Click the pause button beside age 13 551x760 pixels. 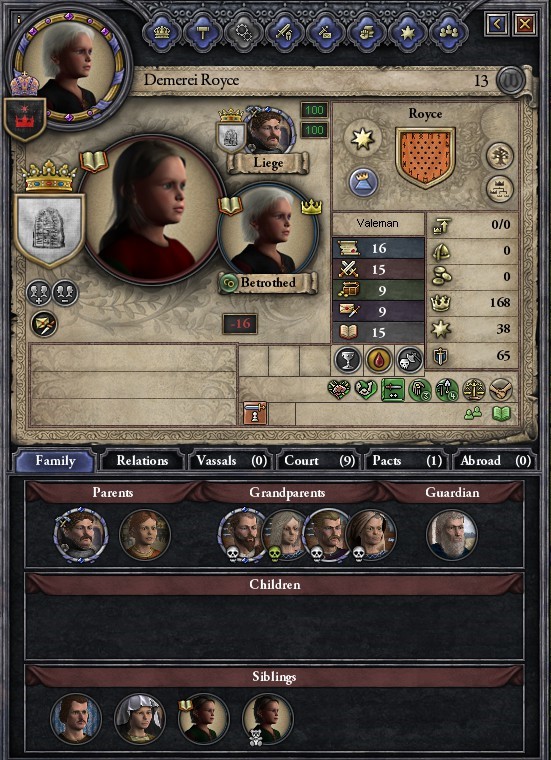coord(511,79)
